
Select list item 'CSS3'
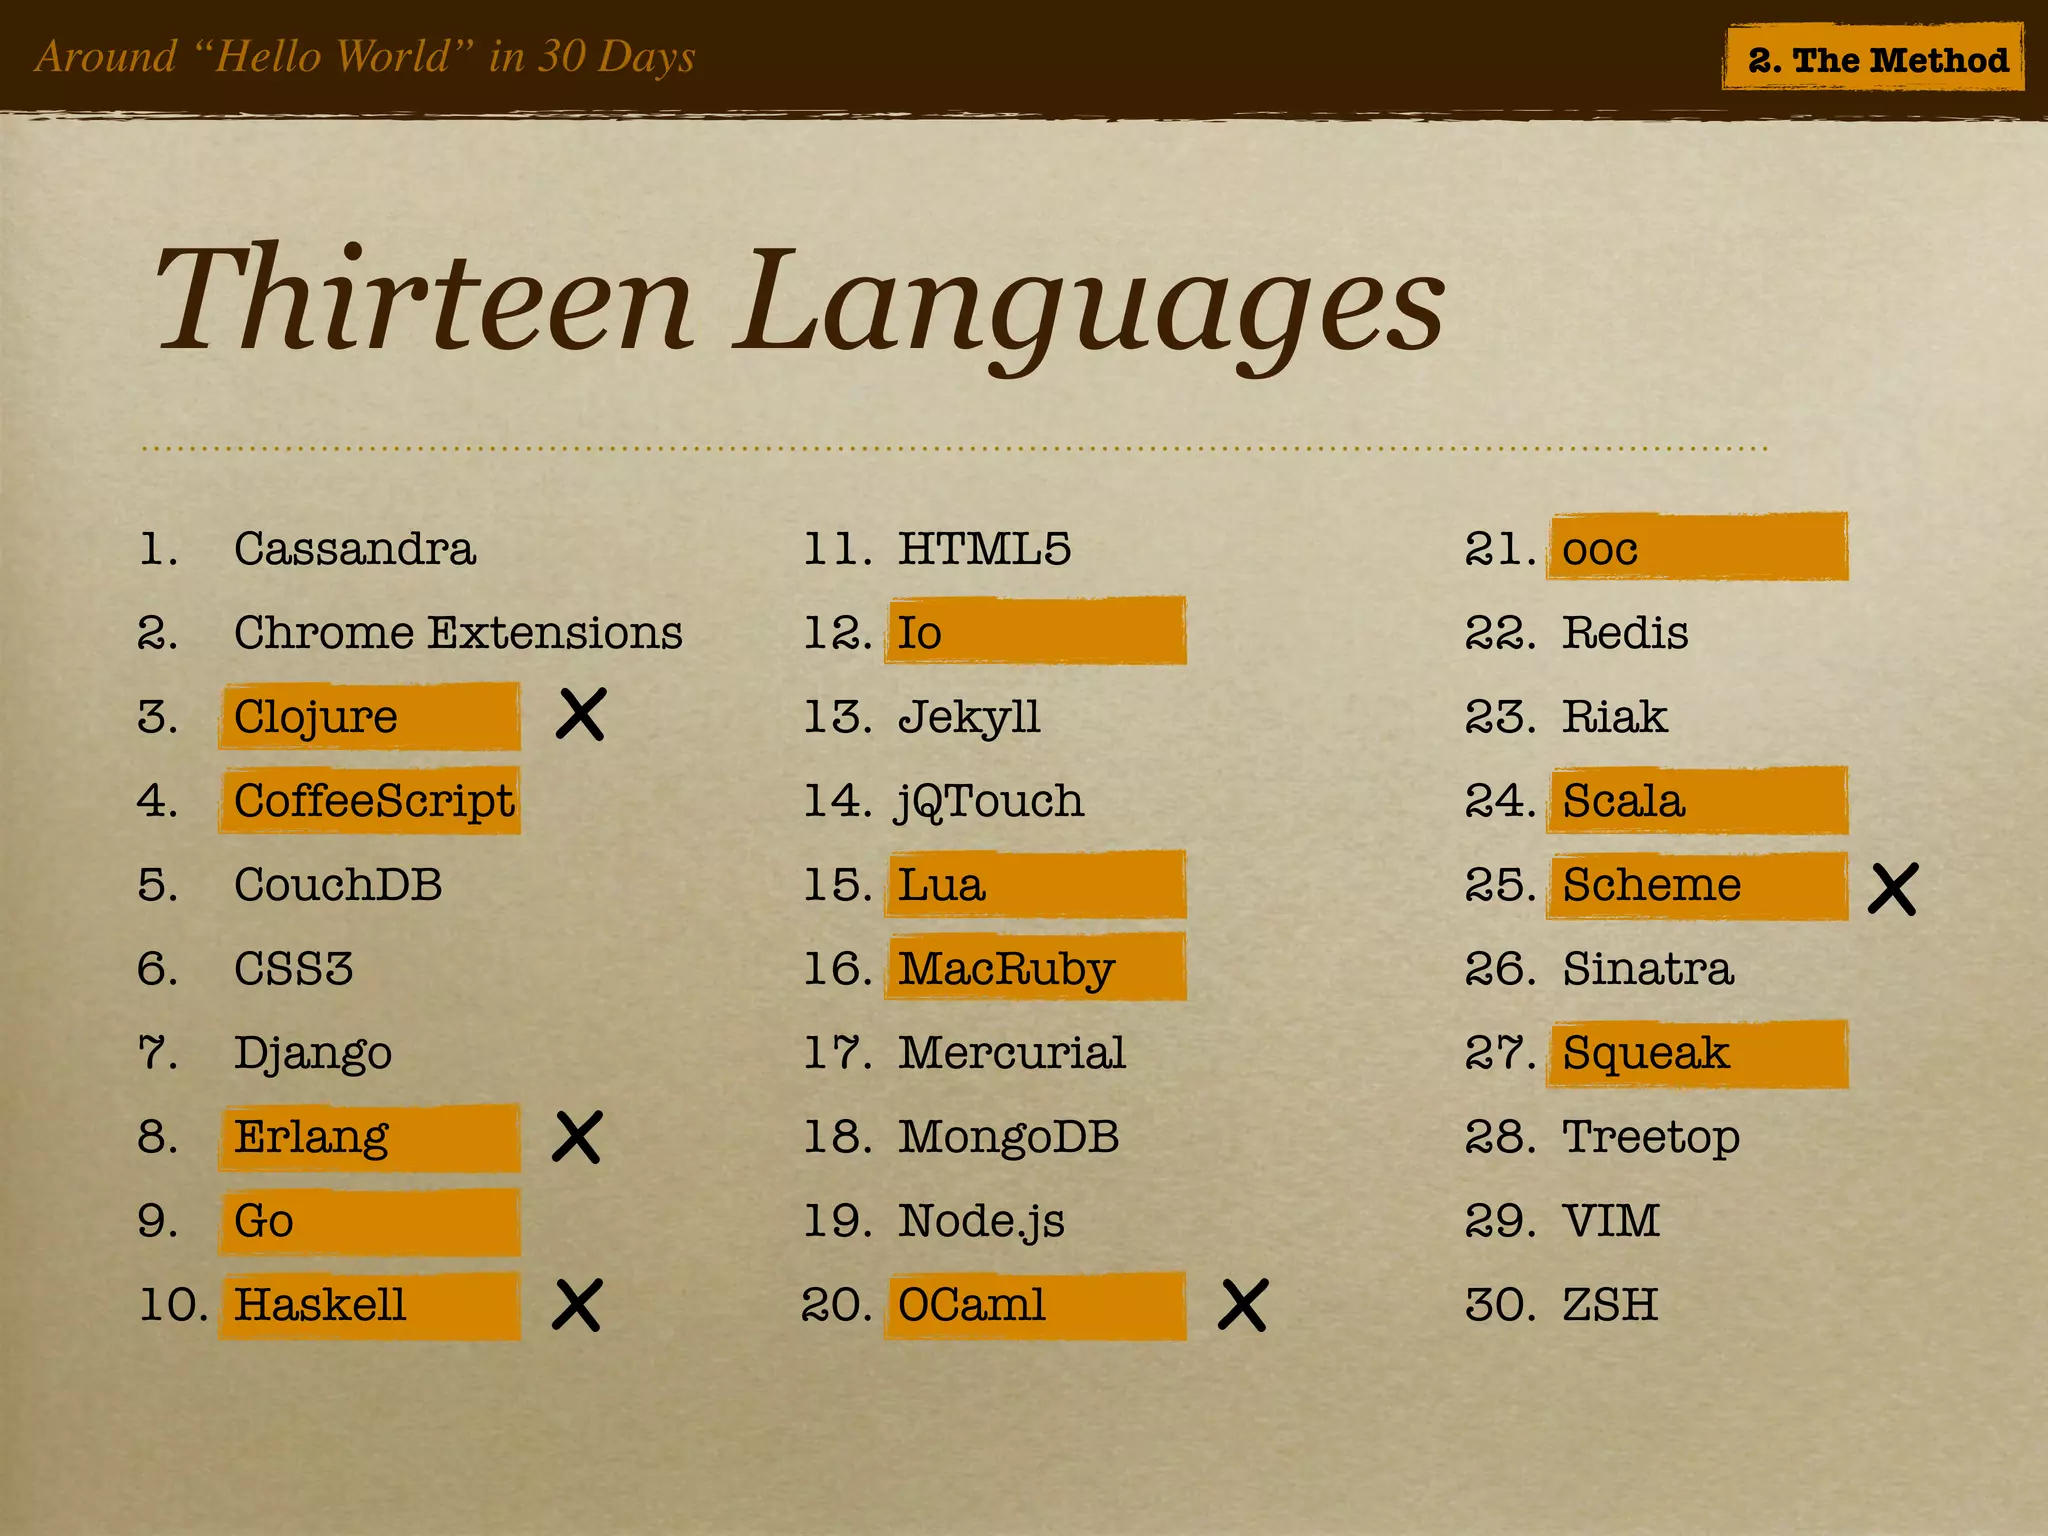pyautogui.click(x=293, y=968)
